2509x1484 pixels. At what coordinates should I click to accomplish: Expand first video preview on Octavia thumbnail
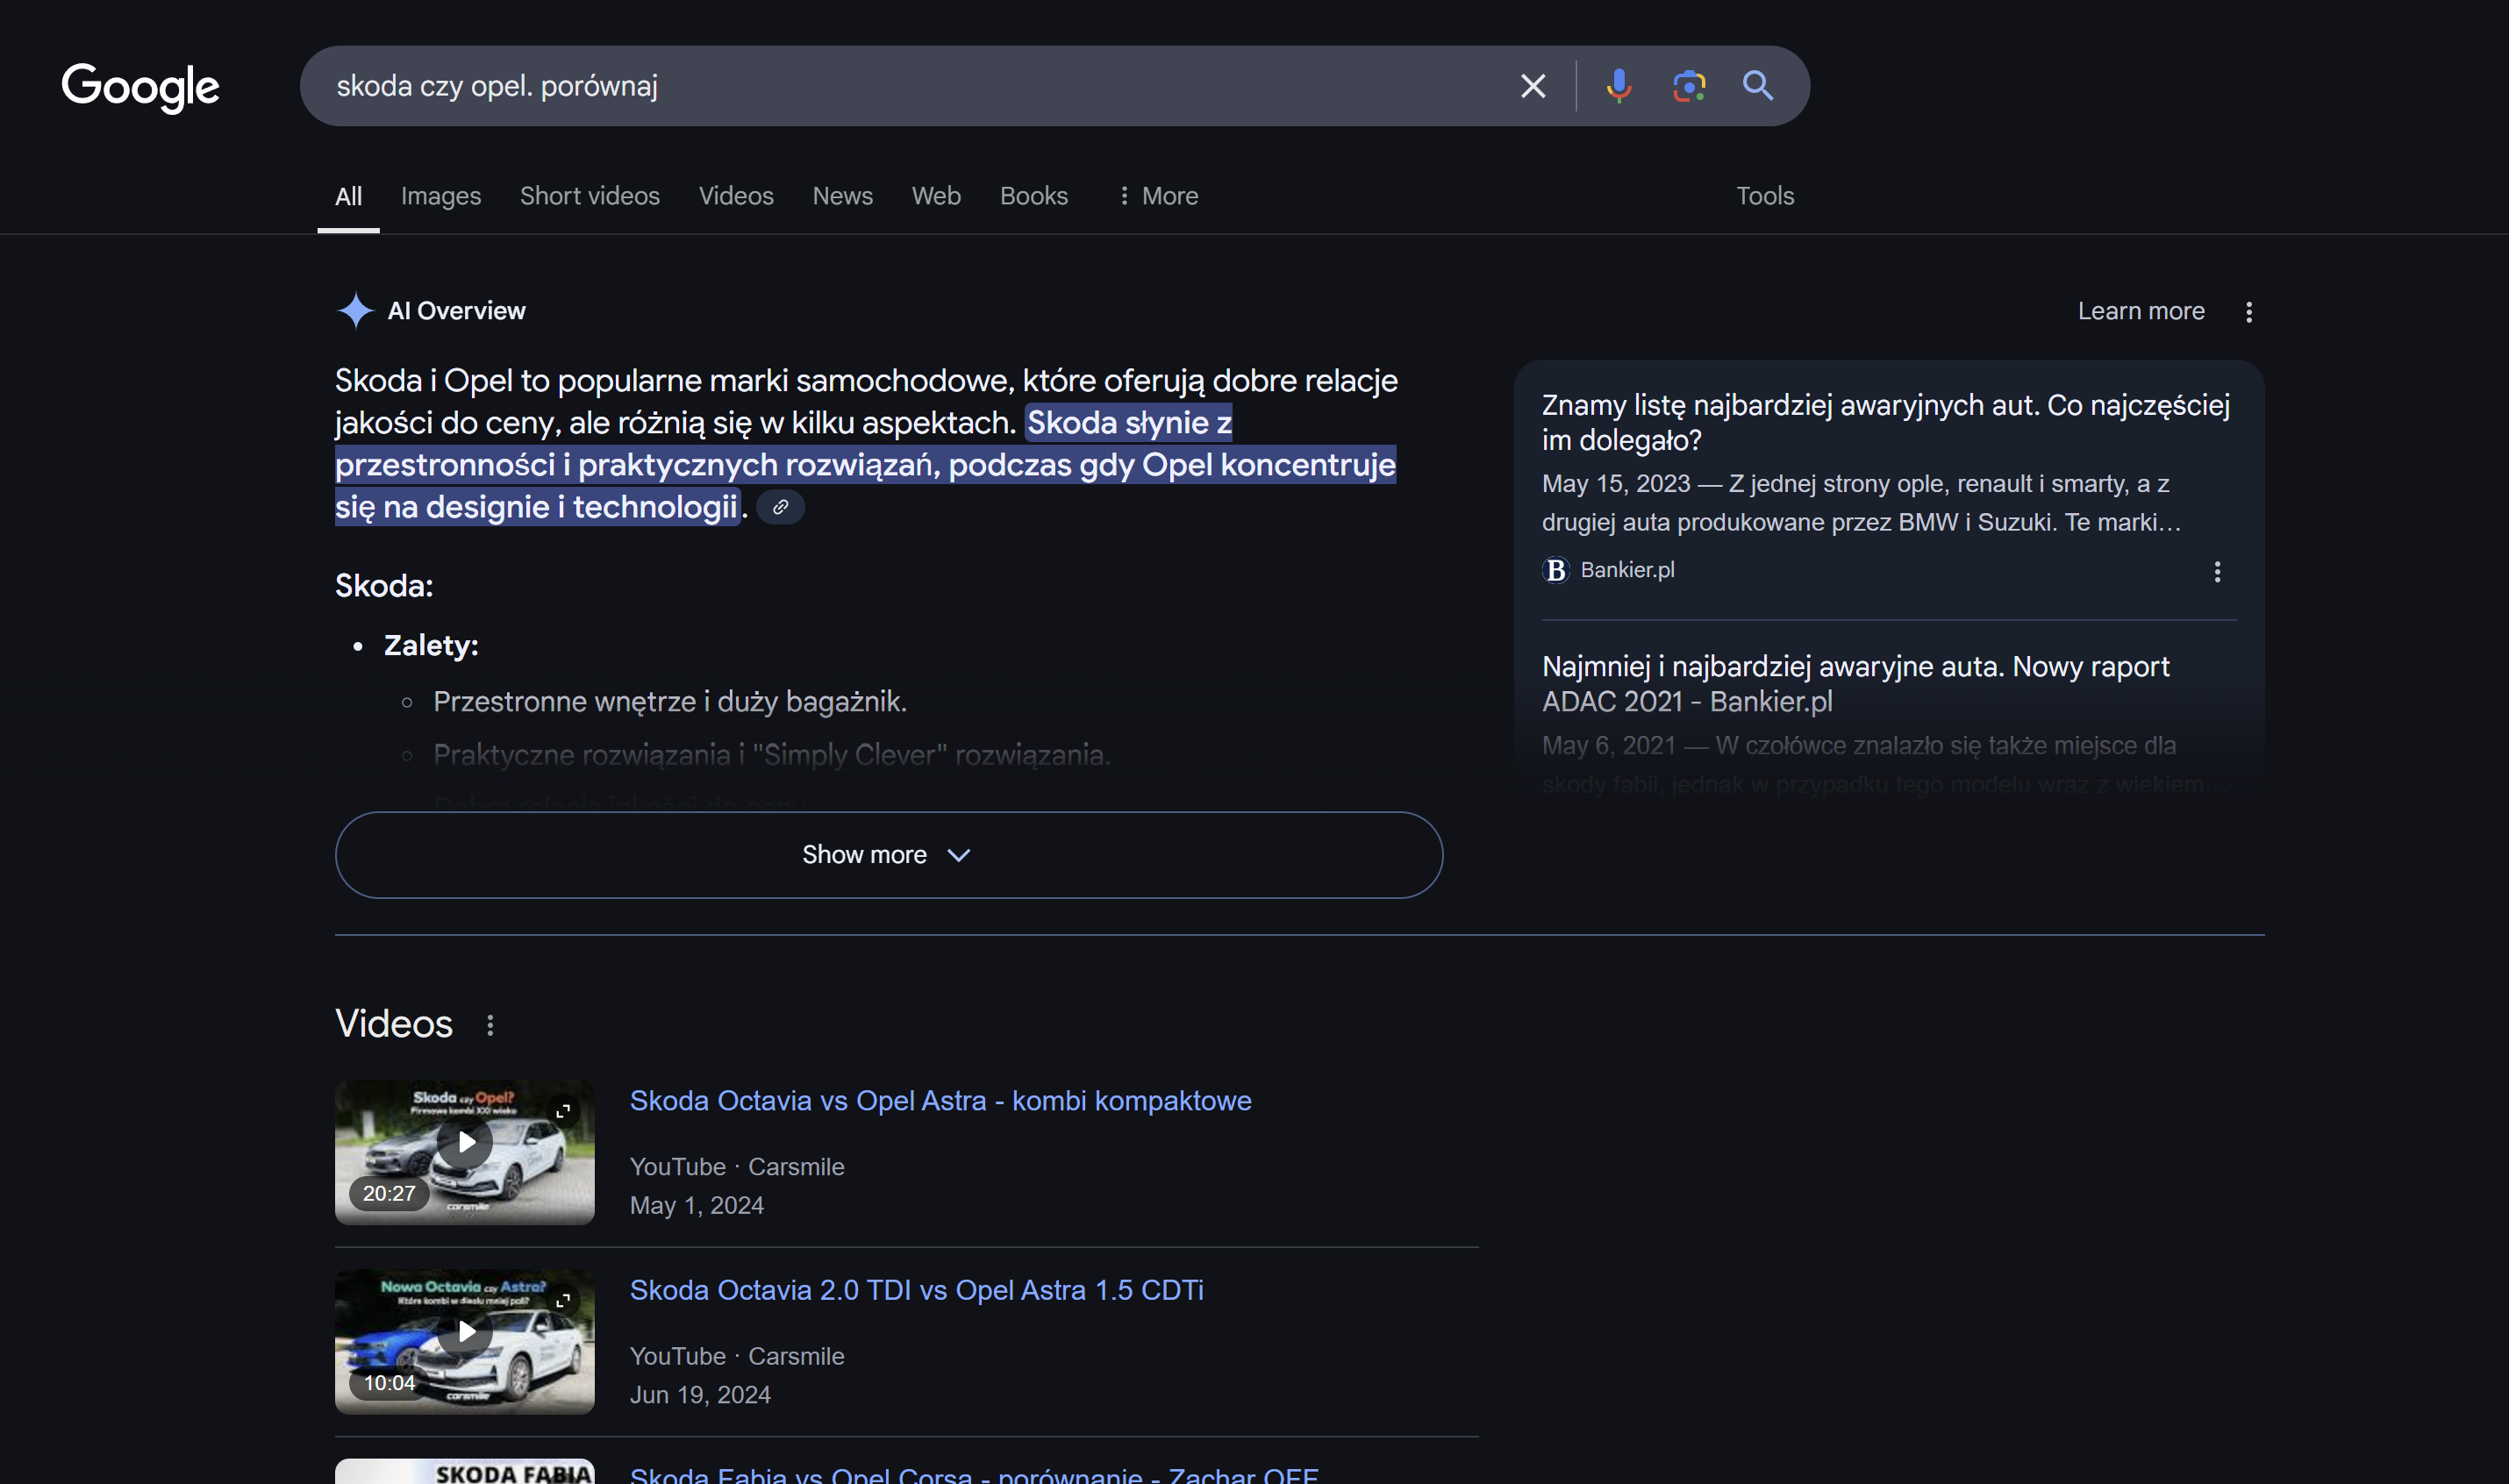(563, 1111)
